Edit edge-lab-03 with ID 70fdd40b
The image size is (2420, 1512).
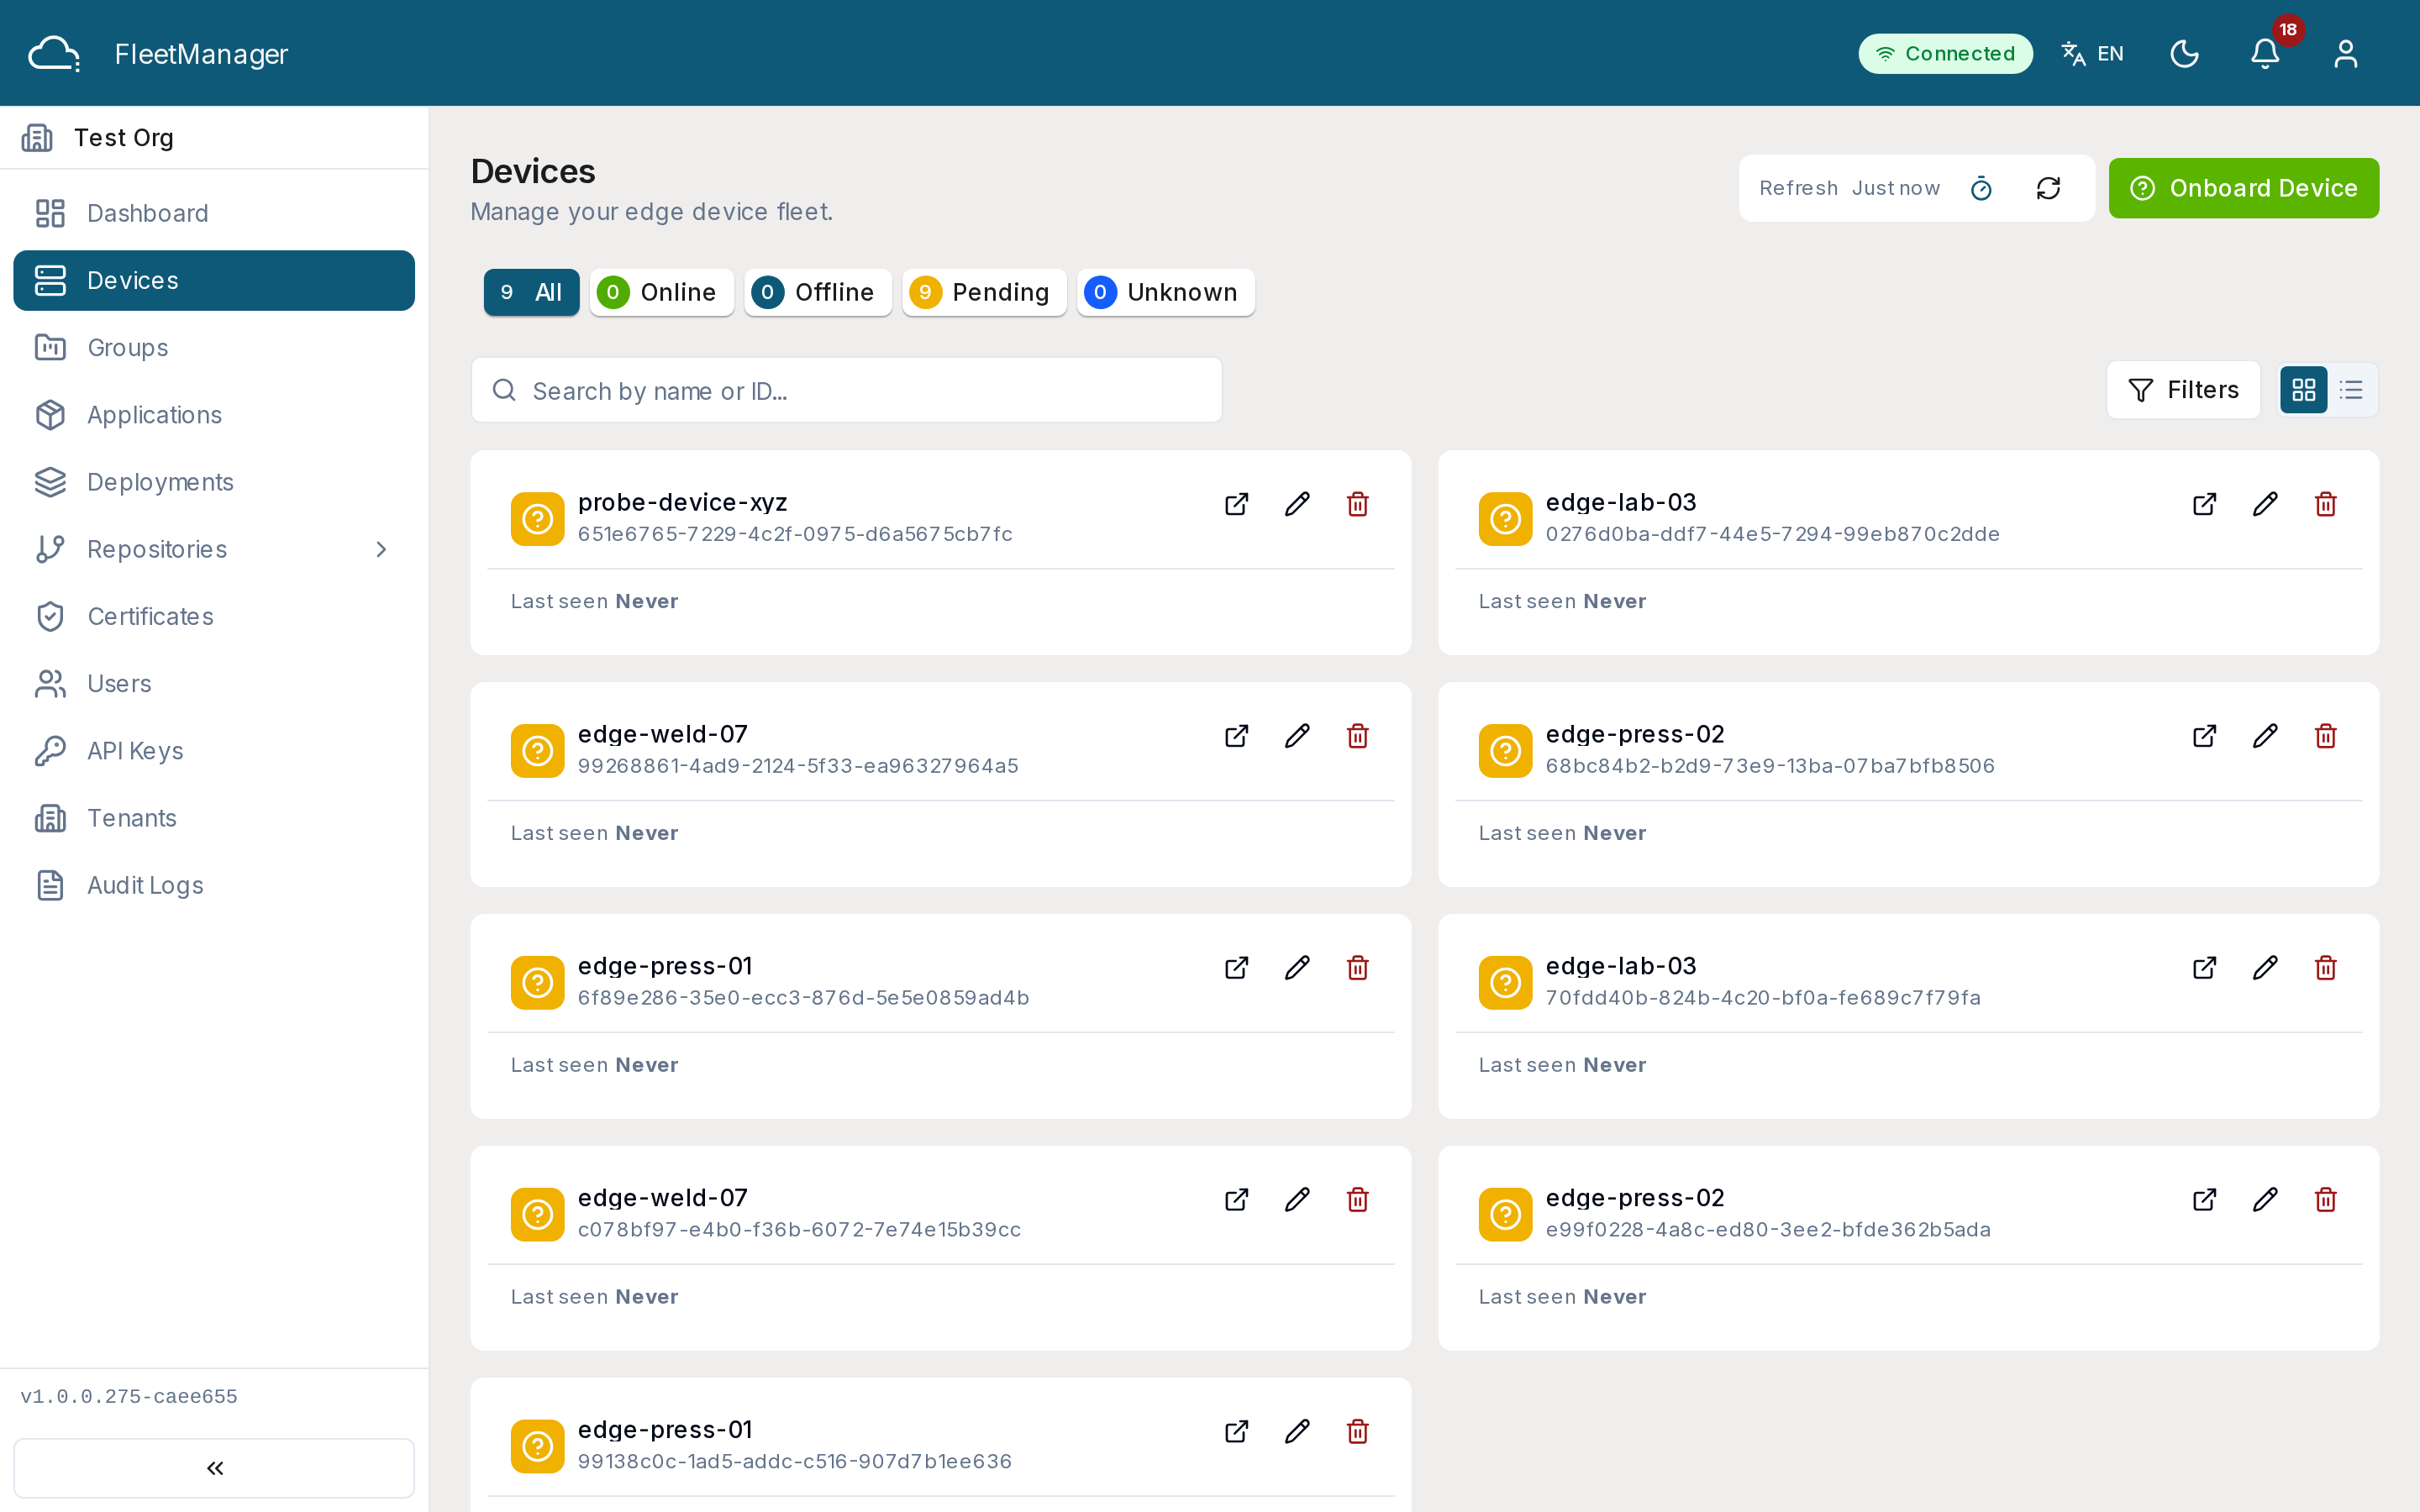[2265, 968]
